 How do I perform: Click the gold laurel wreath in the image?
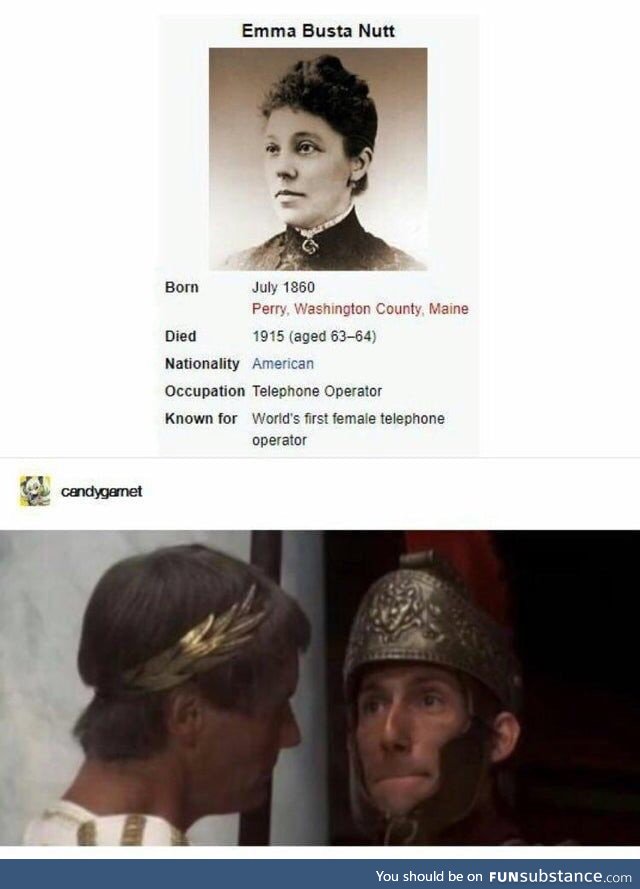(198, 645)
